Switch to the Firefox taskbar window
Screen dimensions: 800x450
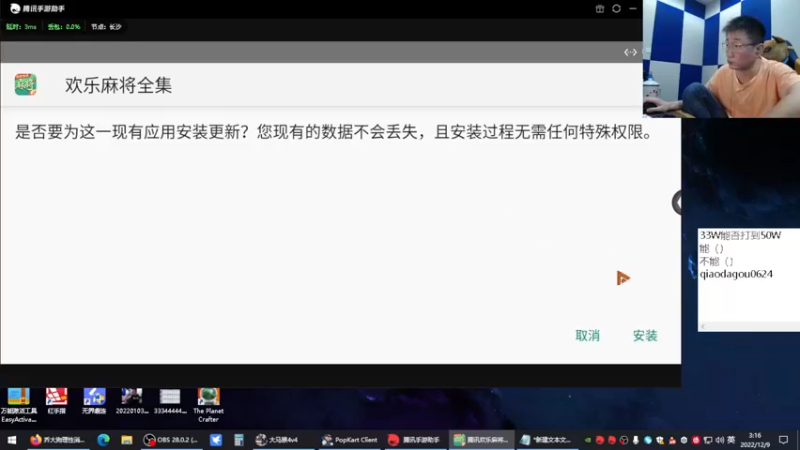click(x=57, y=440)
